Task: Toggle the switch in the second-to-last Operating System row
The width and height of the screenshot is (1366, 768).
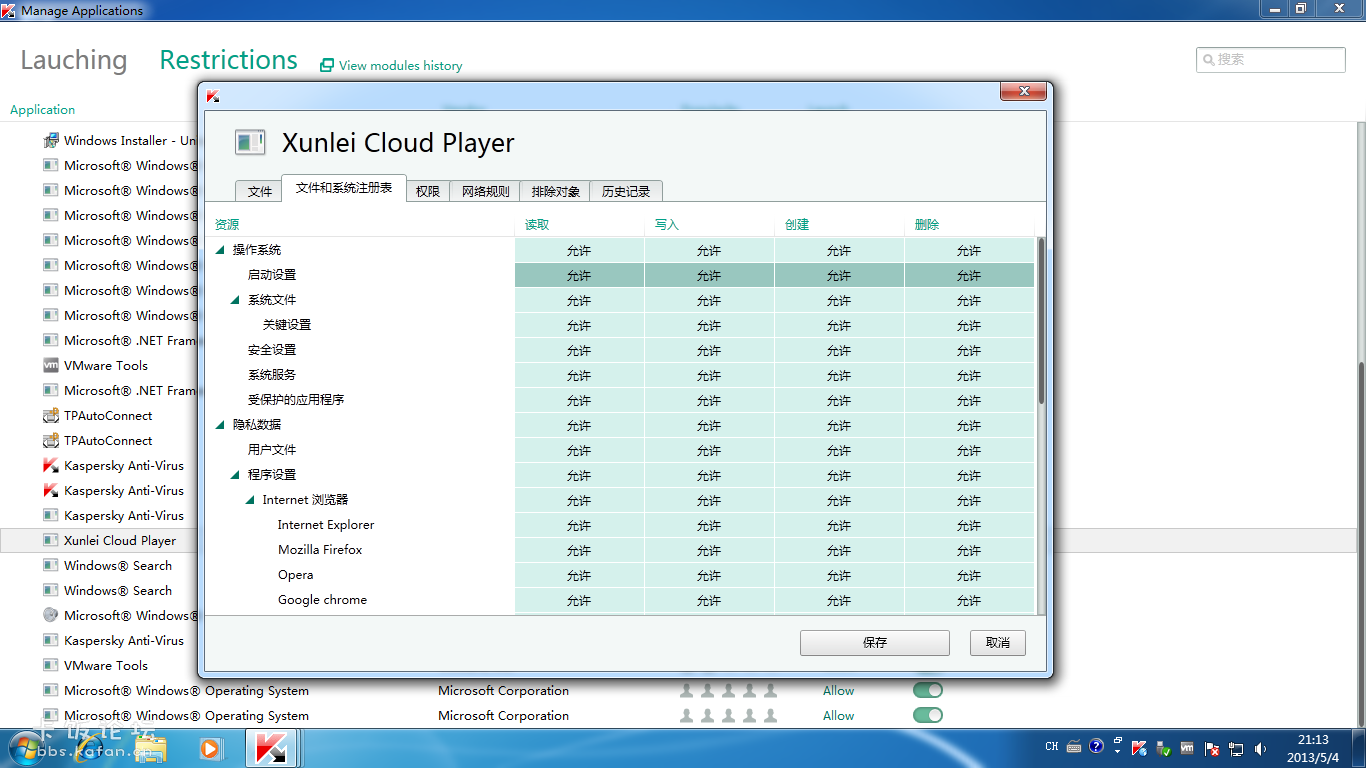Action: pos(928,690)
